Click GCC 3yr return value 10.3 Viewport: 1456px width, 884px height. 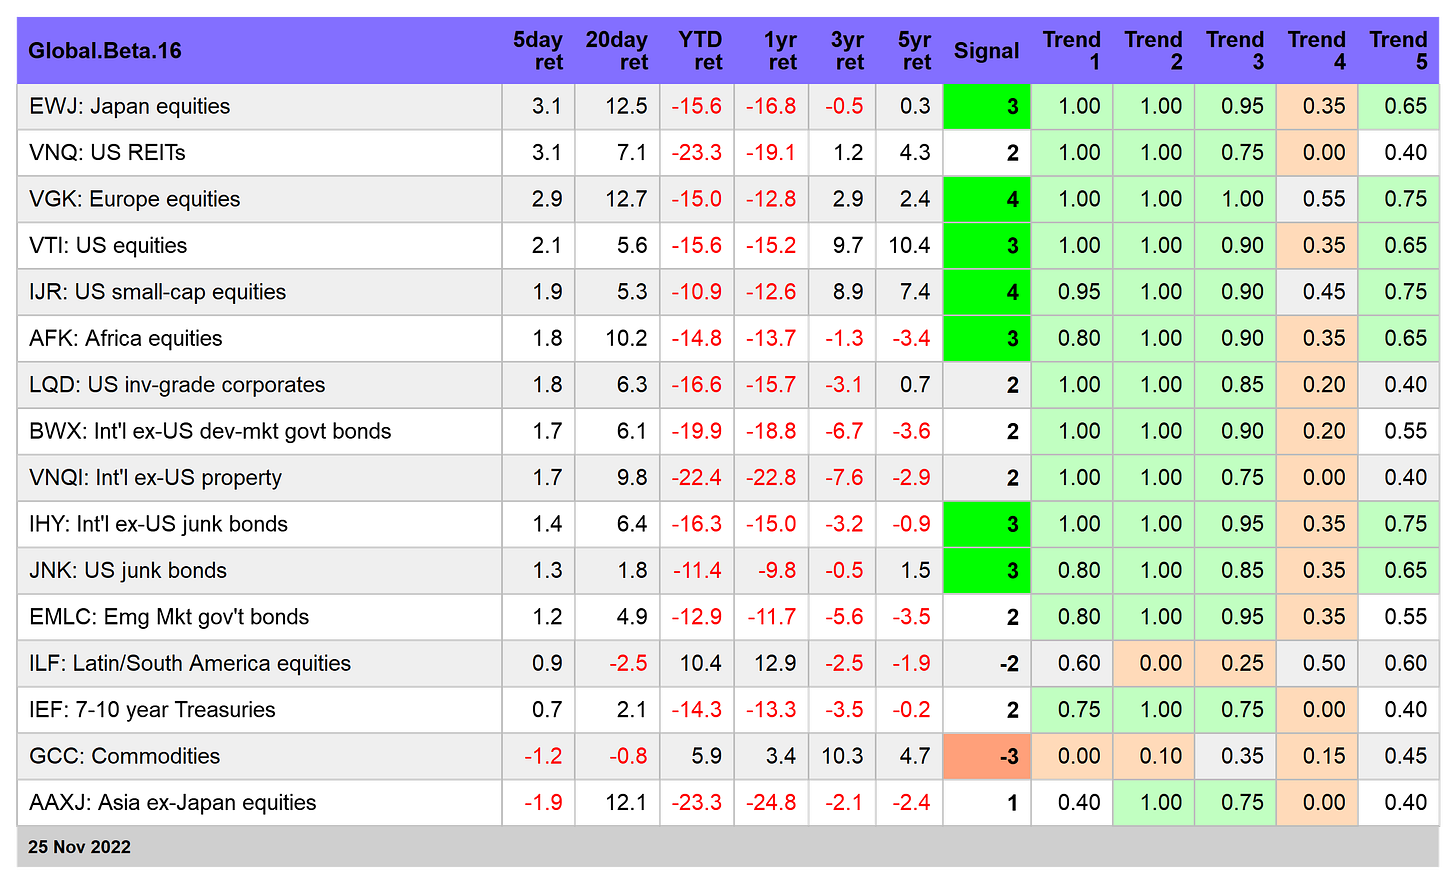(842, 756)
